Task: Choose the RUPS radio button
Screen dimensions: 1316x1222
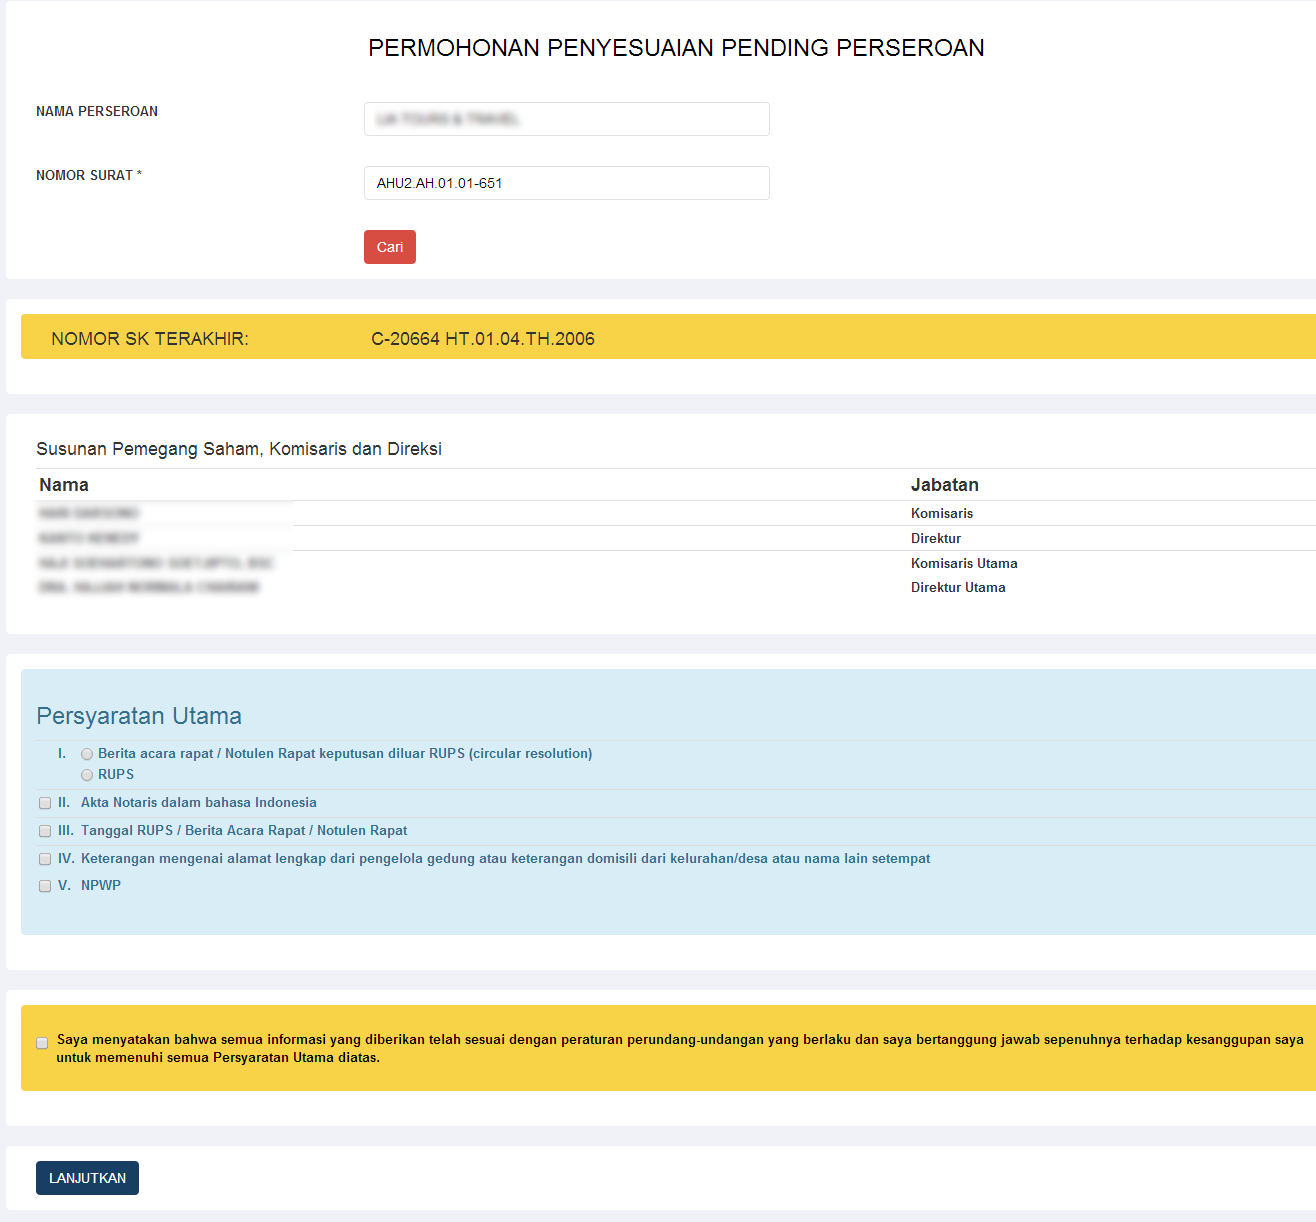Action: pos(87,775)
